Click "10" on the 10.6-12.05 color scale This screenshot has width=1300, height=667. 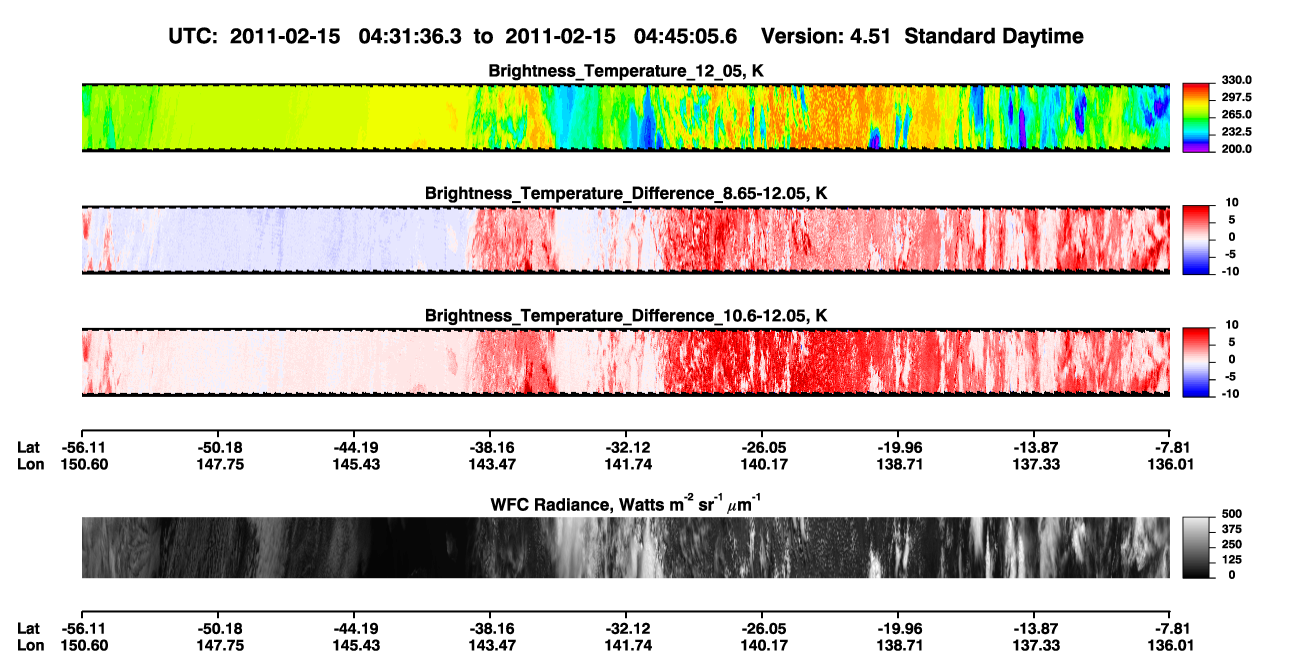pyautogui.click(x=1232, y=325)
